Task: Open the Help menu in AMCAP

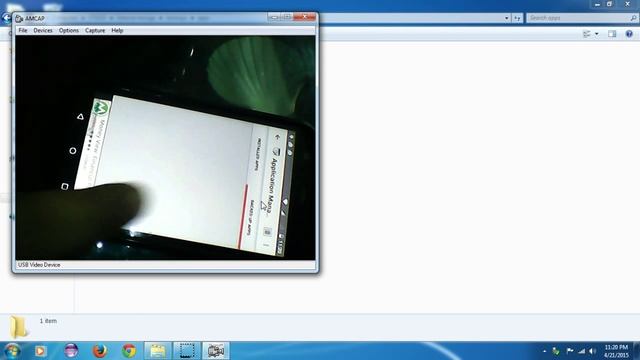Action: (117, 31)
